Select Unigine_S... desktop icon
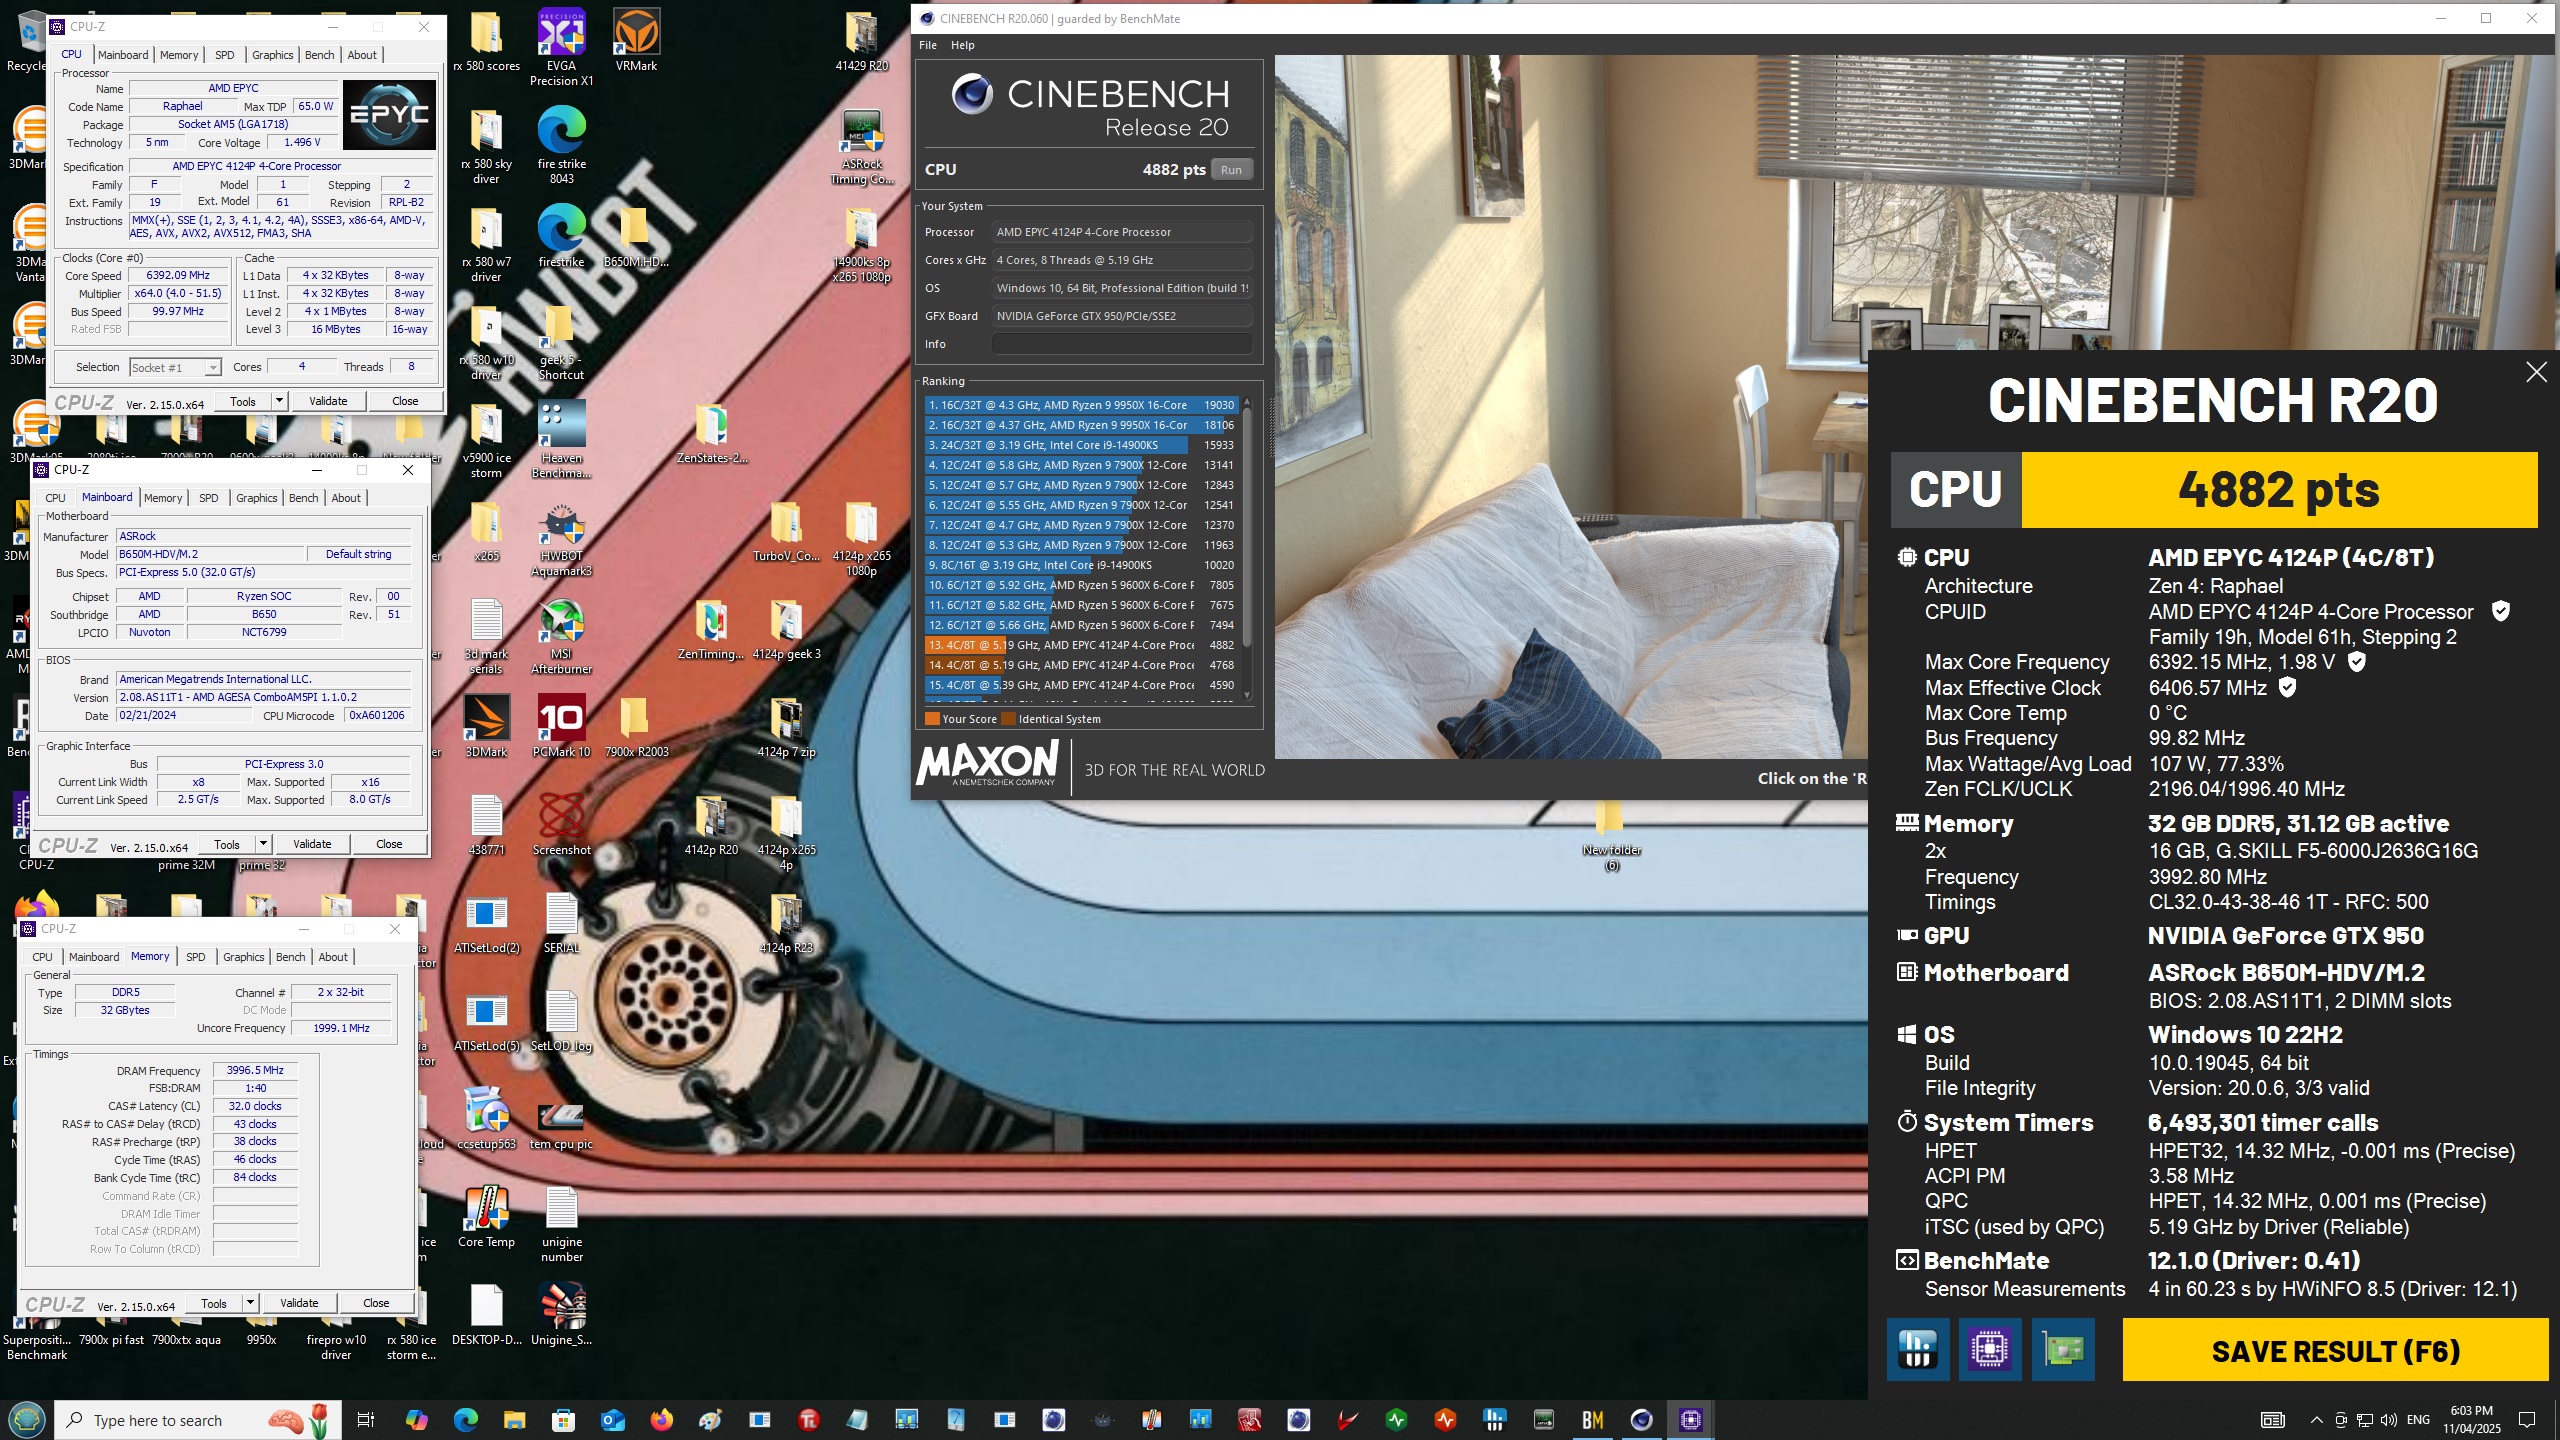 coord(561,1315)
